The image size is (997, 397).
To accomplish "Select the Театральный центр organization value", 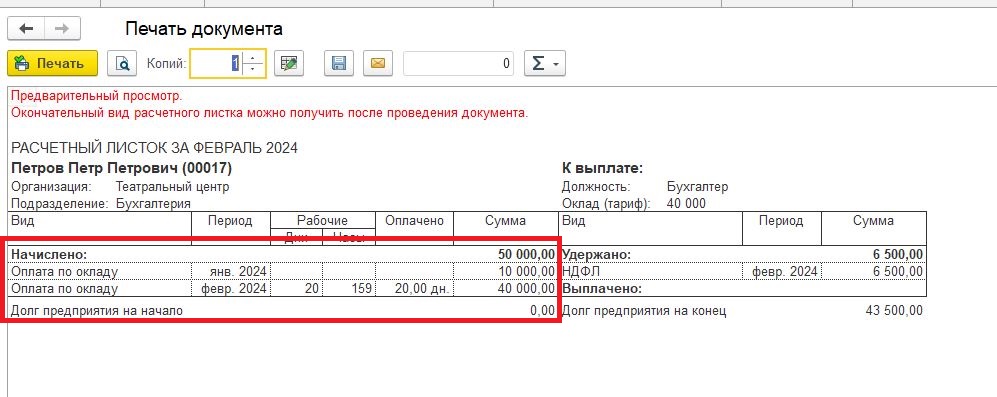I will tap(172, 187).
